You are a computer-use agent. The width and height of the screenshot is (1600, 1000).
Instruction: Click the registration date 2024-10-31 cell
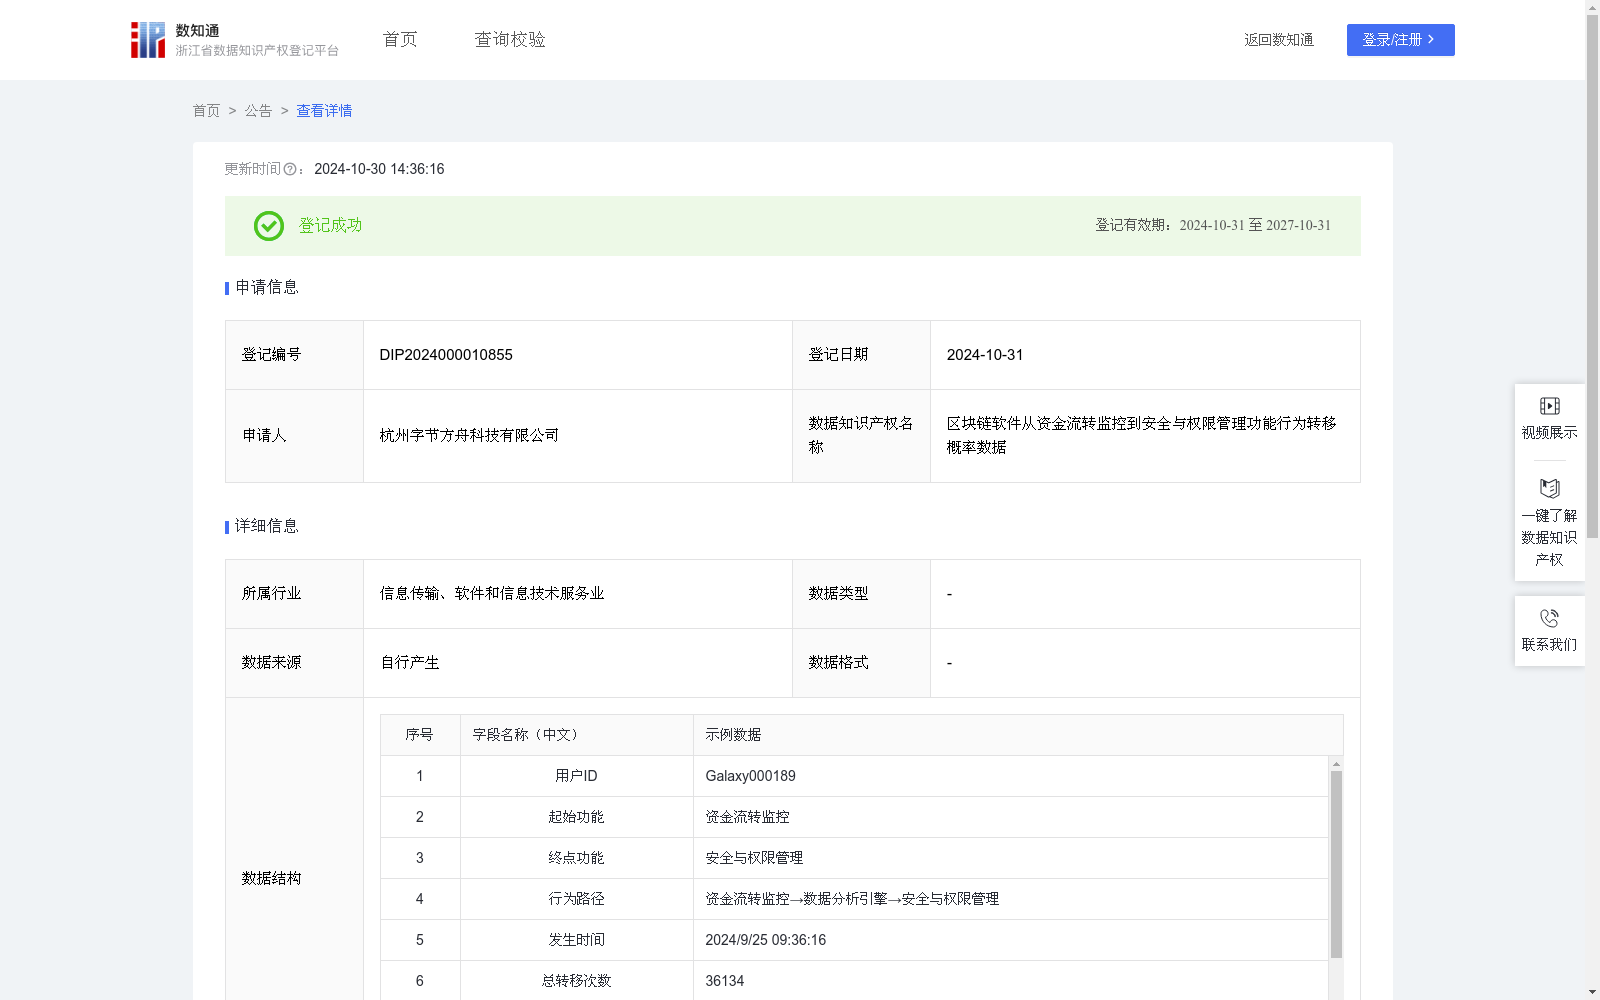[1145, 355]
